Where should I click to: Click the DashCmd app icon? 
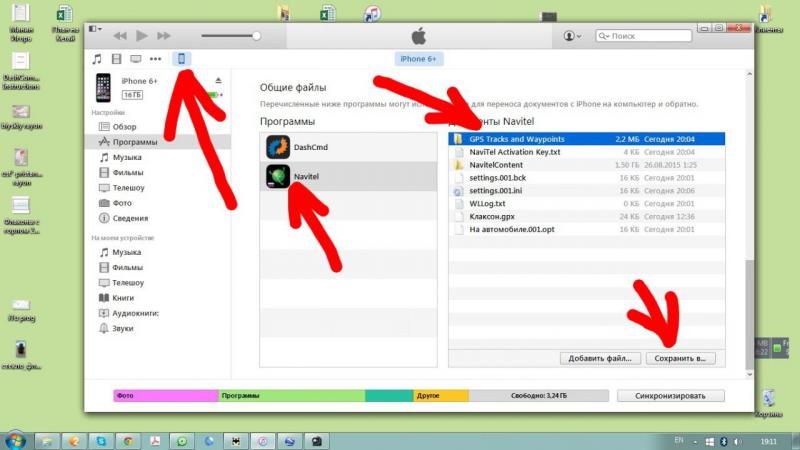click(x=278, y=147)
